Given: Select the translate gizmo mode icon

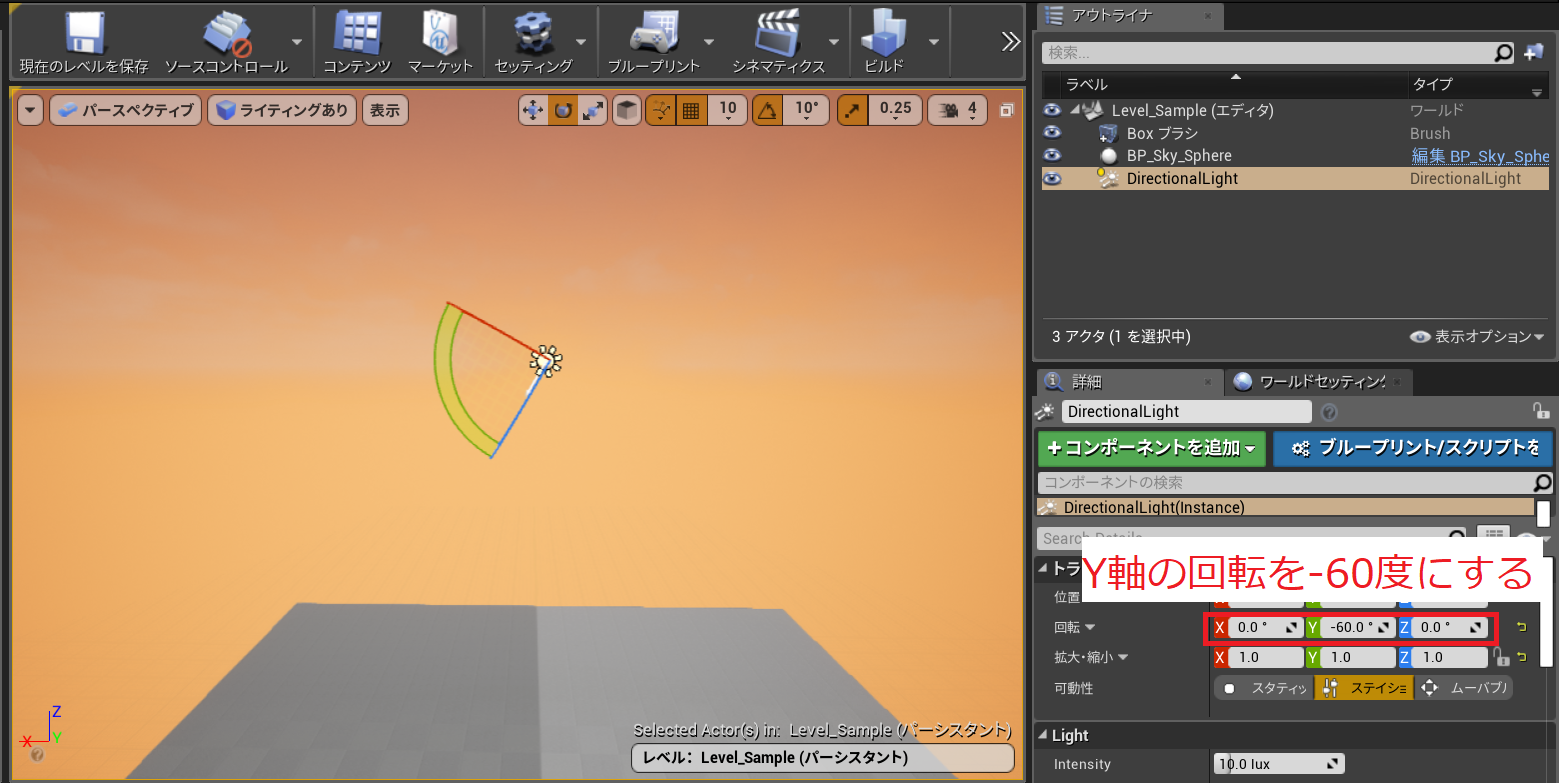Looking at the screenshot, I should 533,111.
